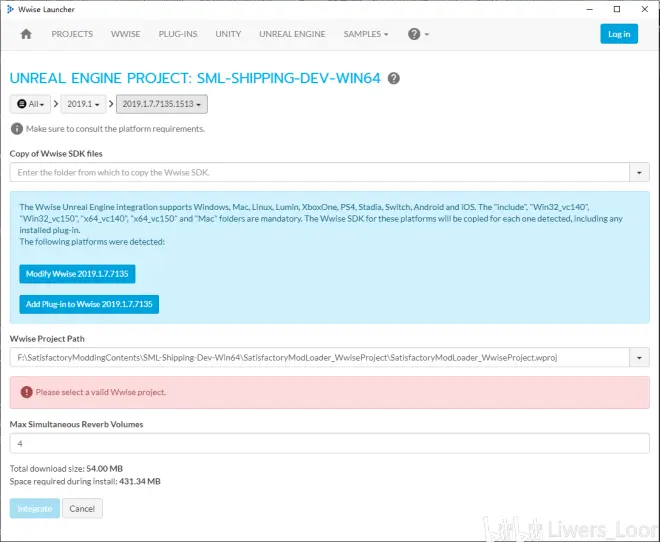The width and height of the screenshot is (660, 542).
Task: Click the help icon beside project title
Action: [x=394, y=78]
